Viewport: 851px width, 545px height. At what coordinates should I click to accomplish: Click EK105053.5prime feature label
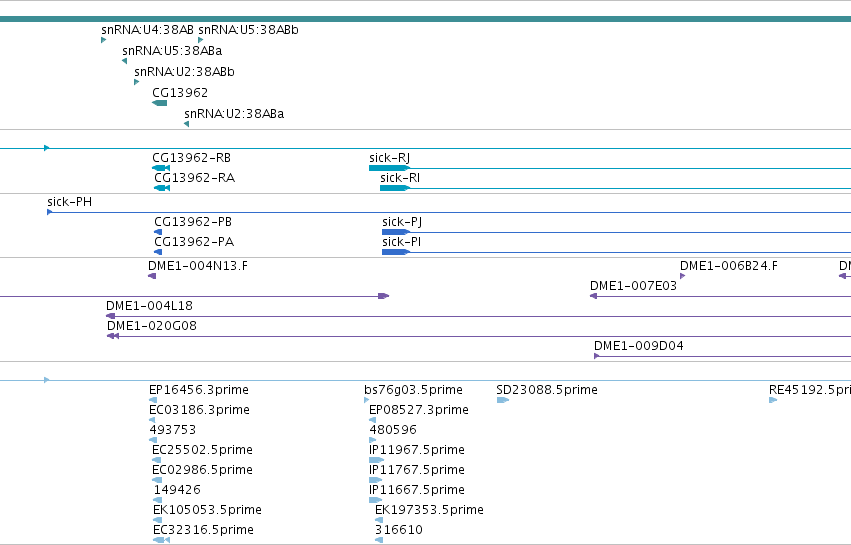(207, 510)
